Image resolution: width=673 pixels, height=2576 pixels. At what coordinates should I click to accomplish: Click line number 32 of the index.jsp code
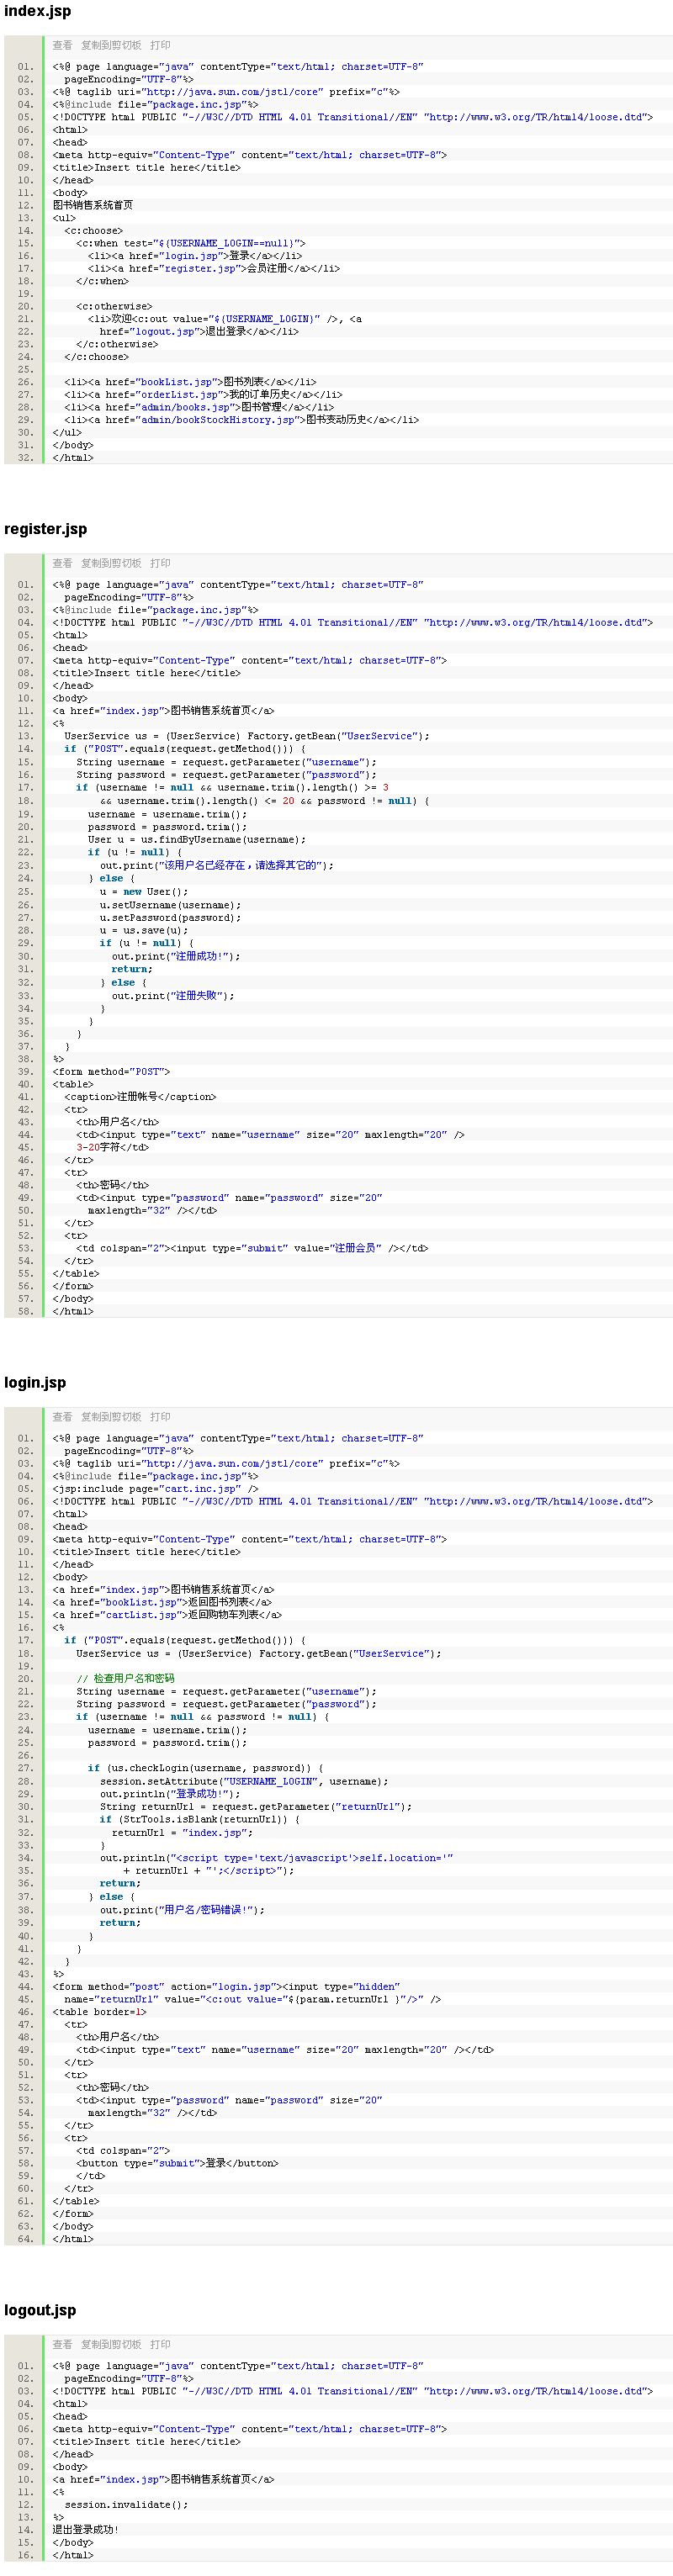coord(25,458)
